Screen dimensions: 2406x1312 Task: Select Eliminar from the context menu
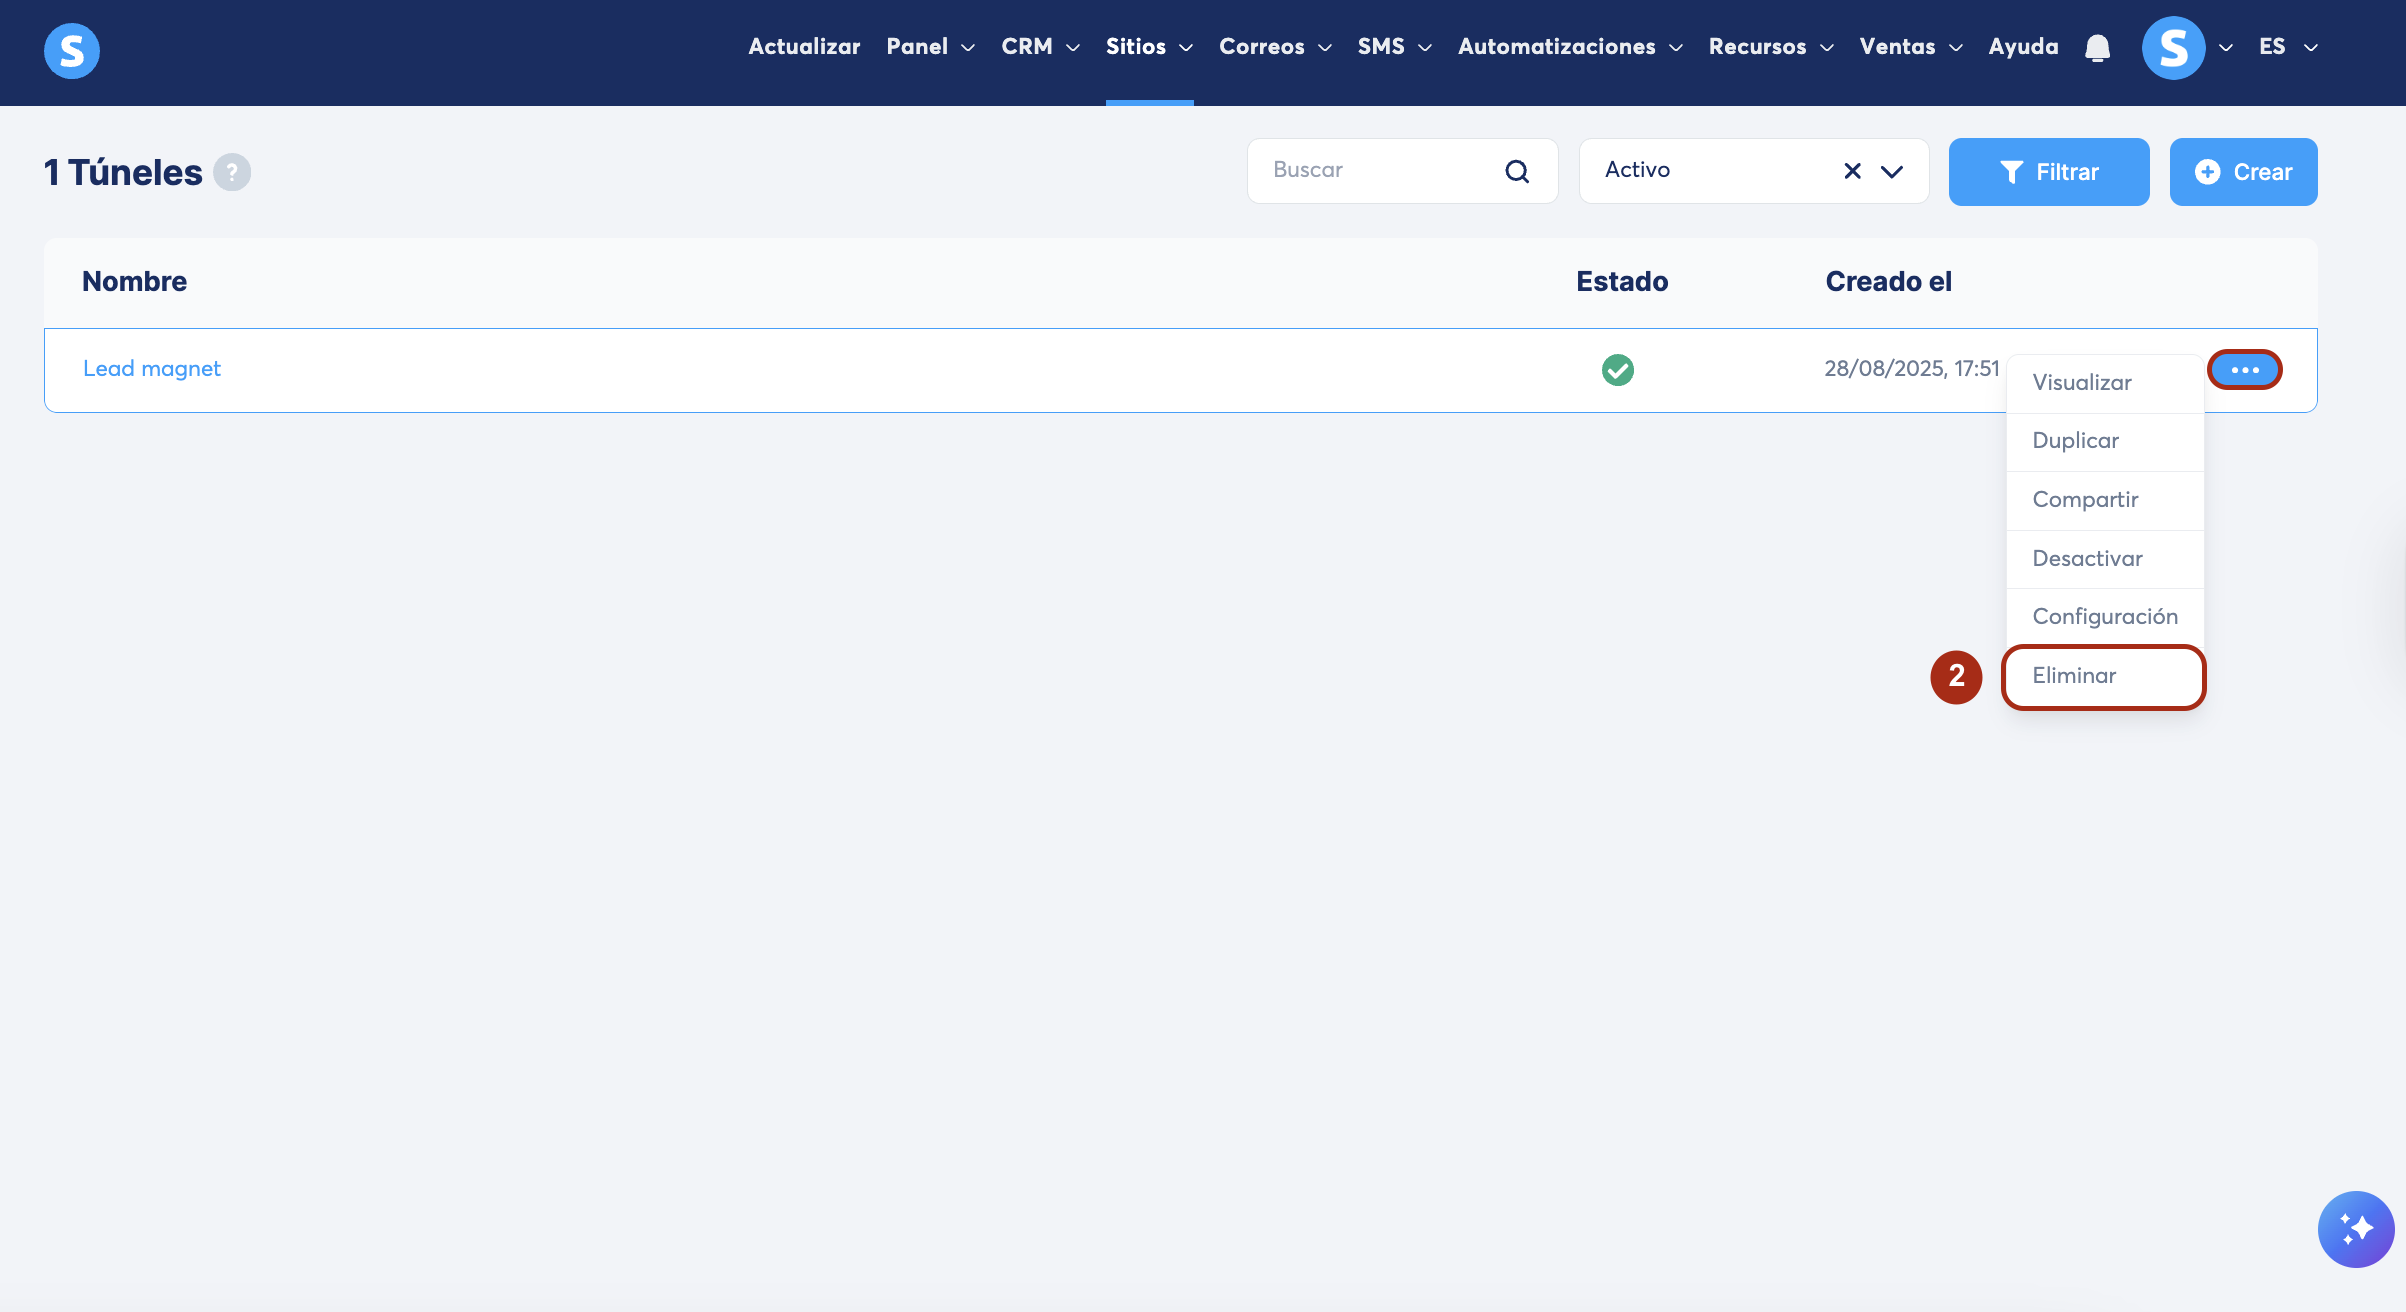click(2074, 676)
